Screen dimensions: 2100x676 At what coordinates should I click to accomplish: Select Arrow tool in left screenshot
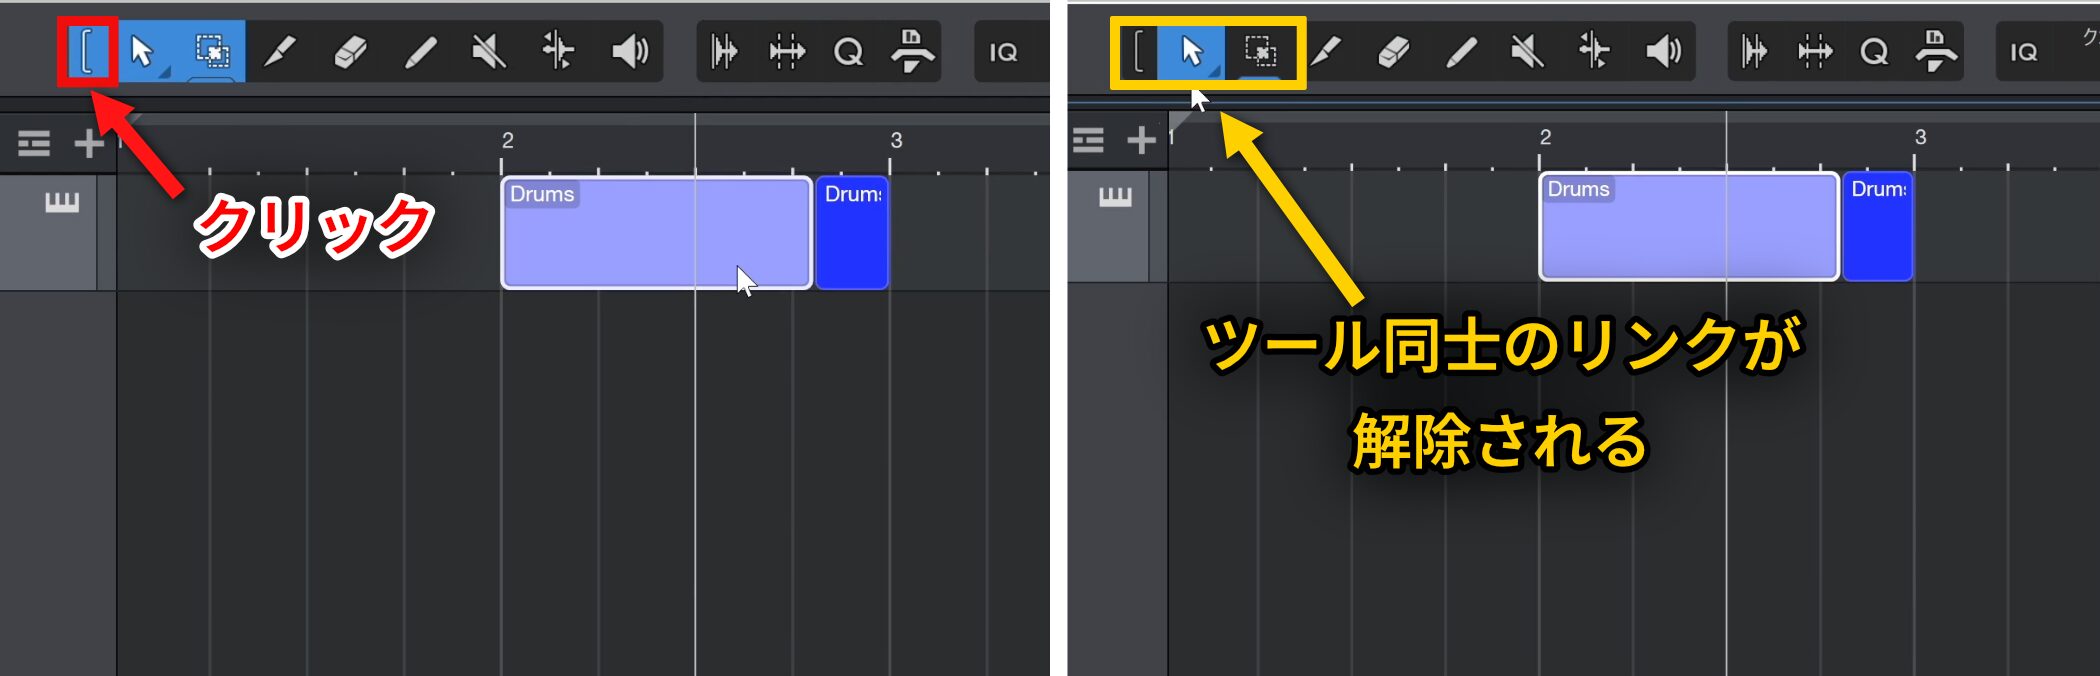[142, 51]
